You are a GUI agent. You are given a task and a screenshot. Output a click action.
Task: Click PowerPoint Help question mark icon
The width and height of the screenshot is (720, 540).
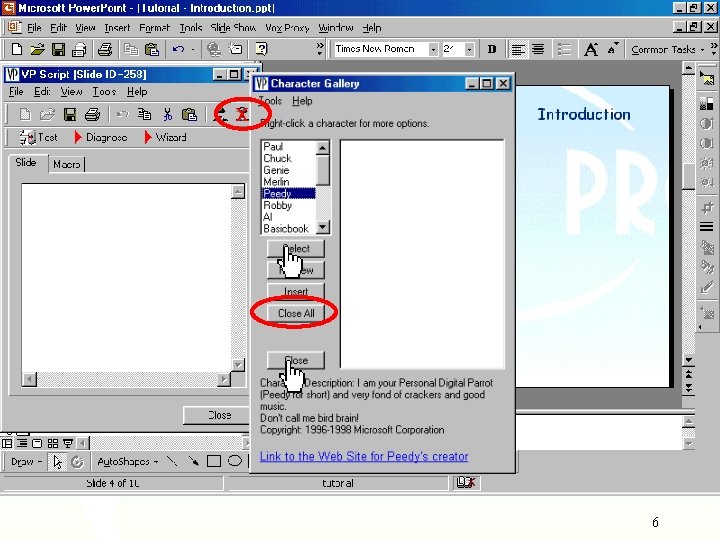[x=261, y=49]
